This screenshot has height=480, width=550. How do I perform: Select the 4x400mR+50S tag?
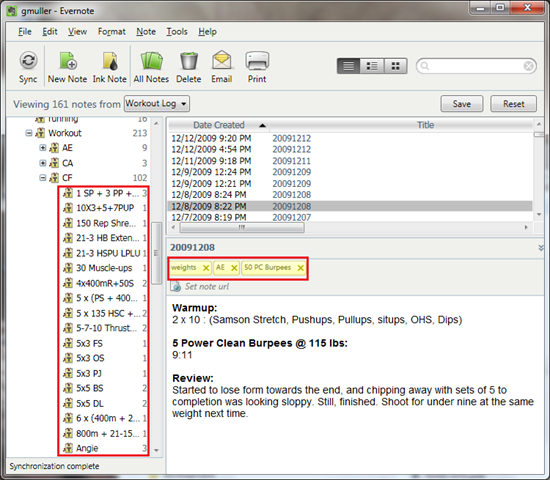tap(105, 283)
